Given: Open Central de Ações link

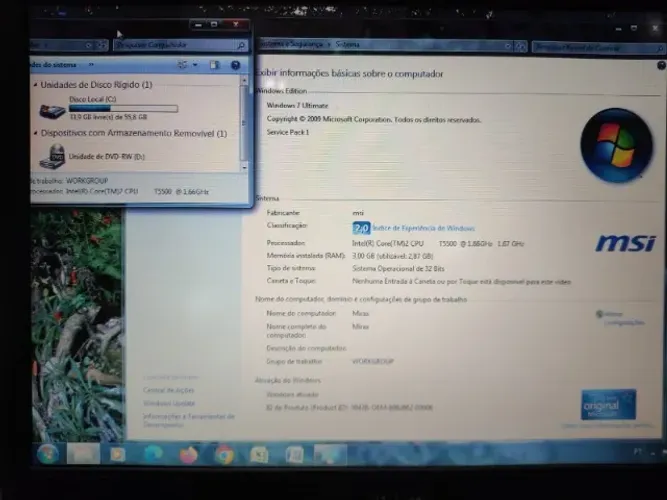Looking at the screenshot, I should 168,390.
